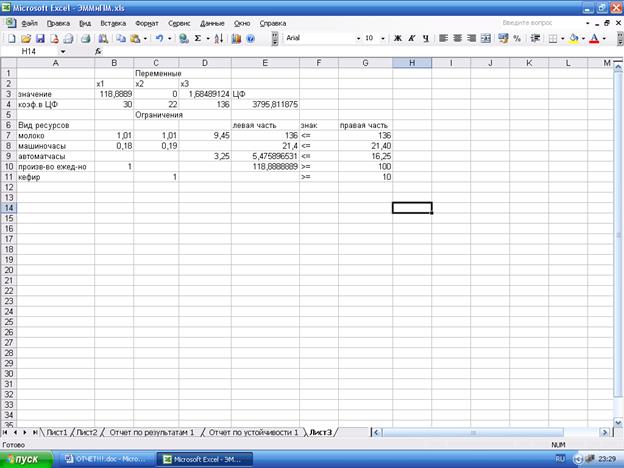Click the Fill Color paint bucket
The image size is (624, 468).
pyautogui.click(x=574, y=38)
